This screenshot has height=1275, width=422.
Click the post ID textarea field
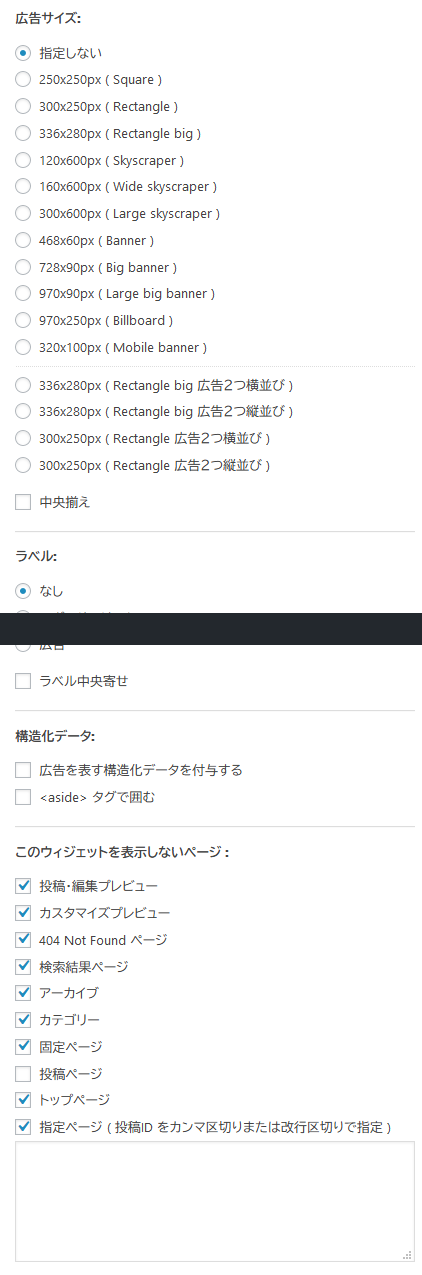(x=215, y=1201)
